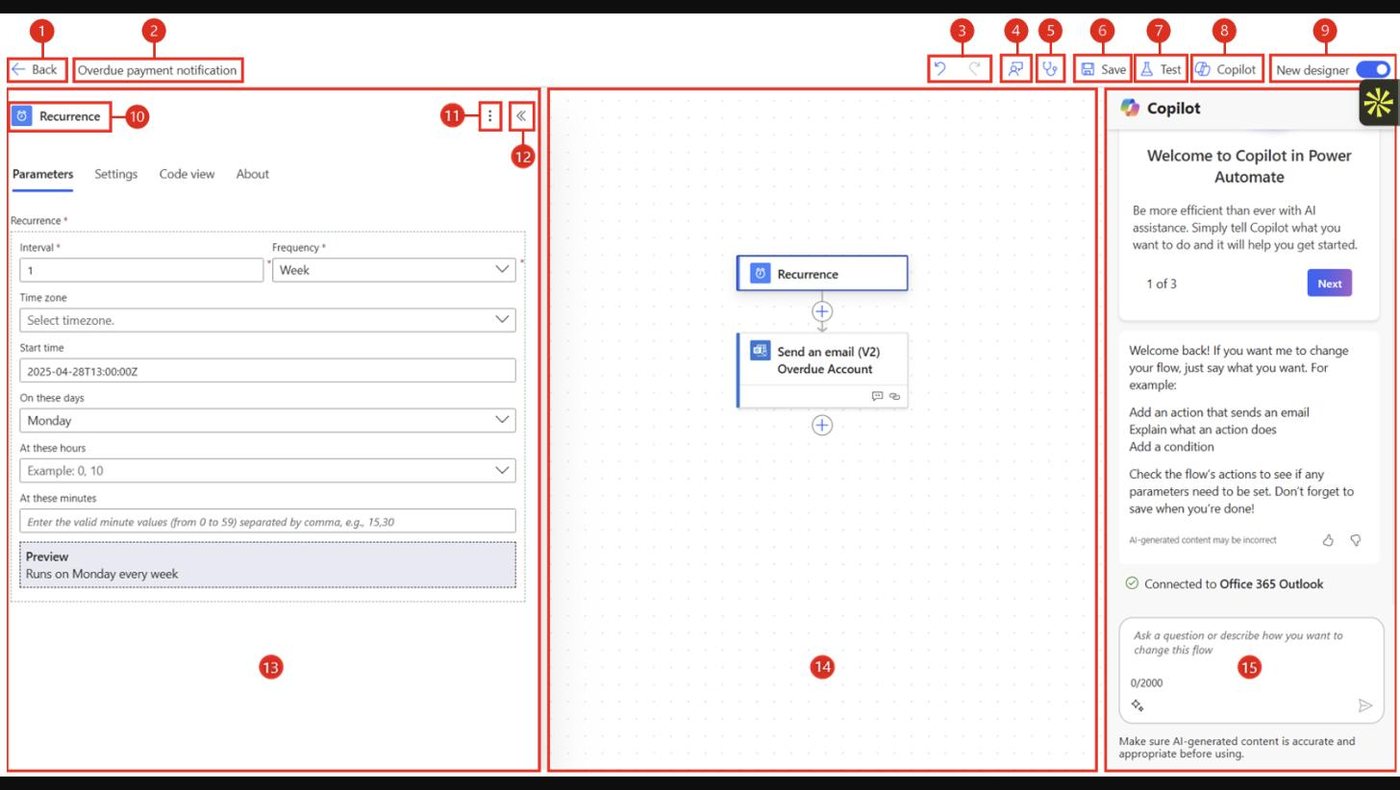1400x790 pixels.
Task: Click 'Add a condition' example text
Action: click(1172, 447)
